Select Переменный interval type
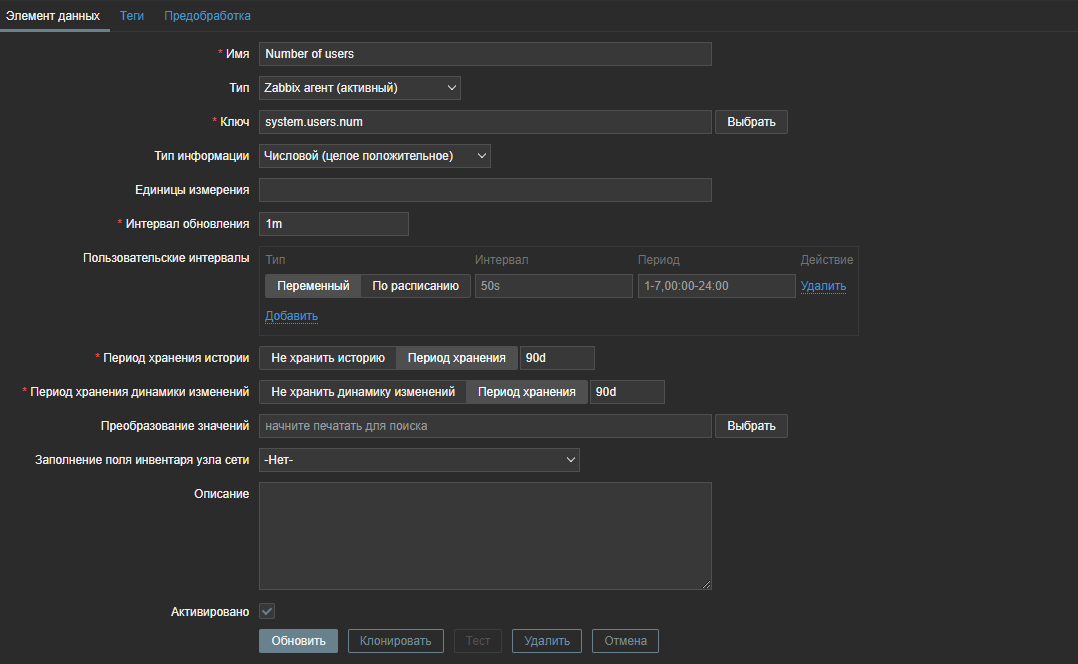1078x664 pixels. tap(313, 286)
